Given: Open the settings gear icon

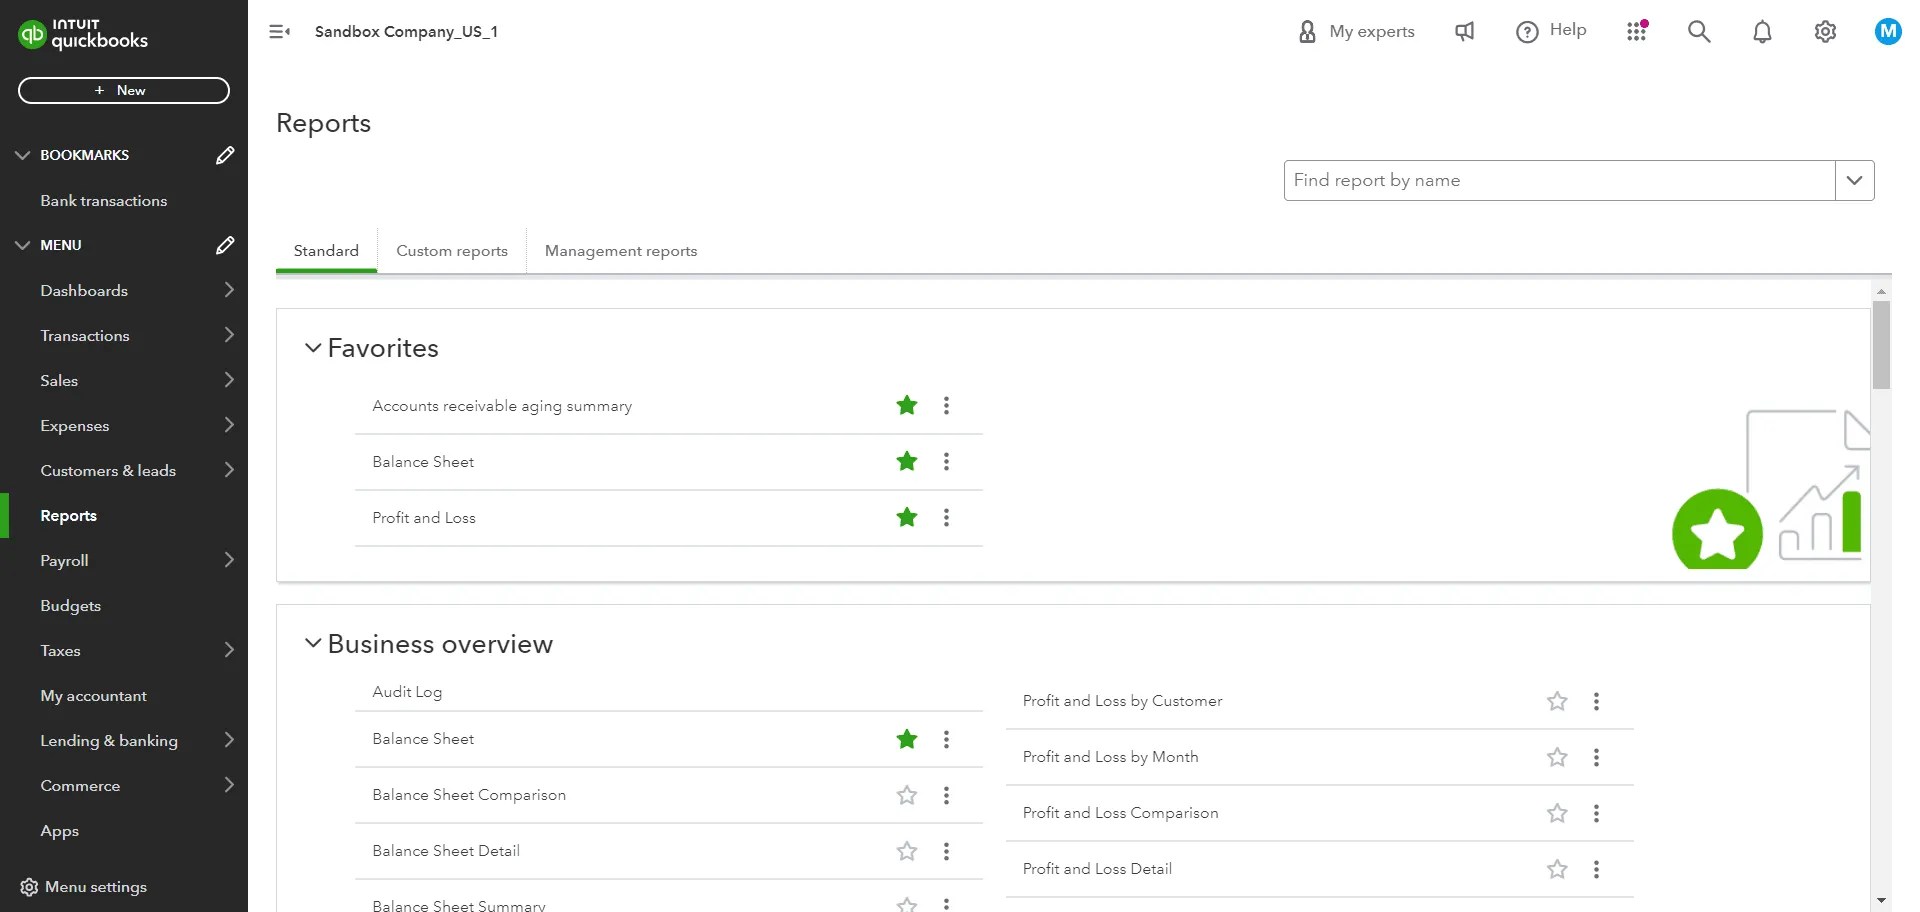Looking at the screenshot, I should (x=1825, y=32).
